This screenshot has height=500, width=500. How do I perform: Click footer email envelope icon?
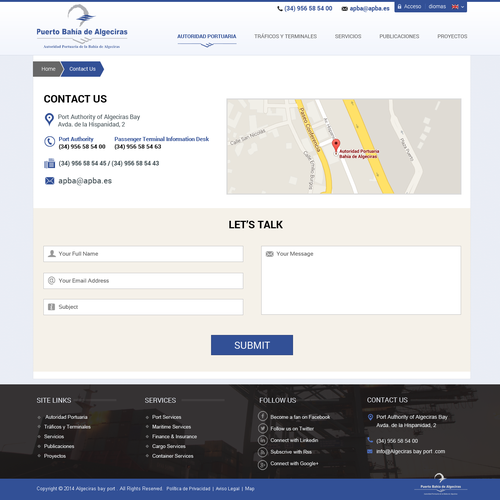click(x=370, y=451)
